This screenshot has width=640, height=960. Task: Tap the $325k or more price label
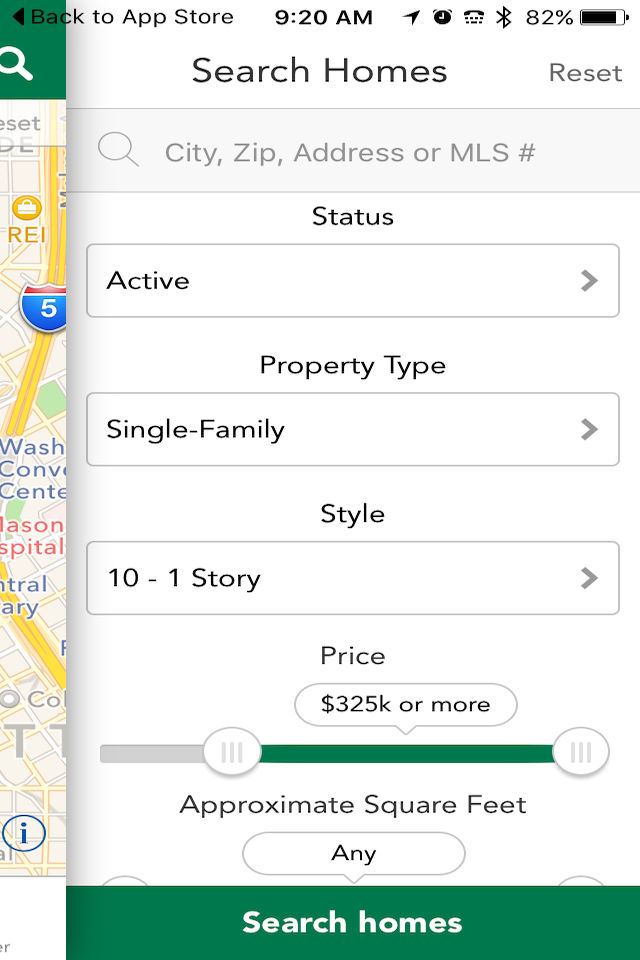click(405, 704)
